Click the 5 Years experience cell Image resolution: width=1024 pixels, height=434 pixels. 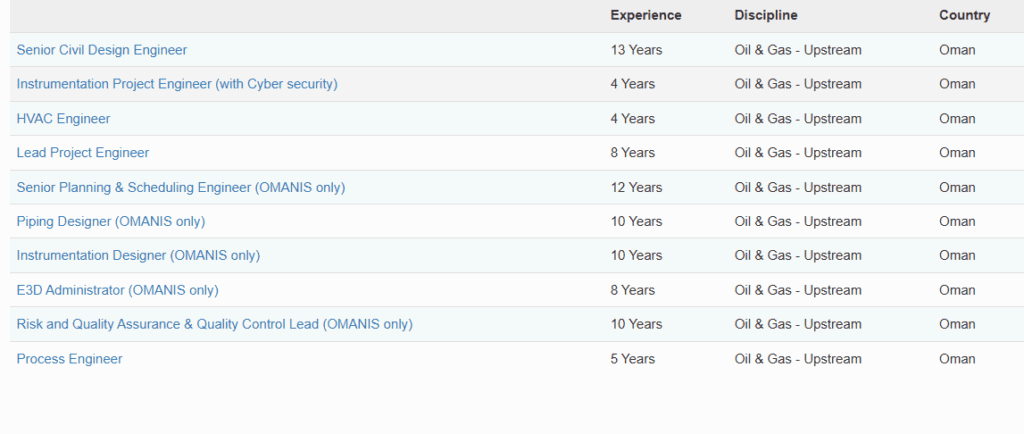point(632,359)
